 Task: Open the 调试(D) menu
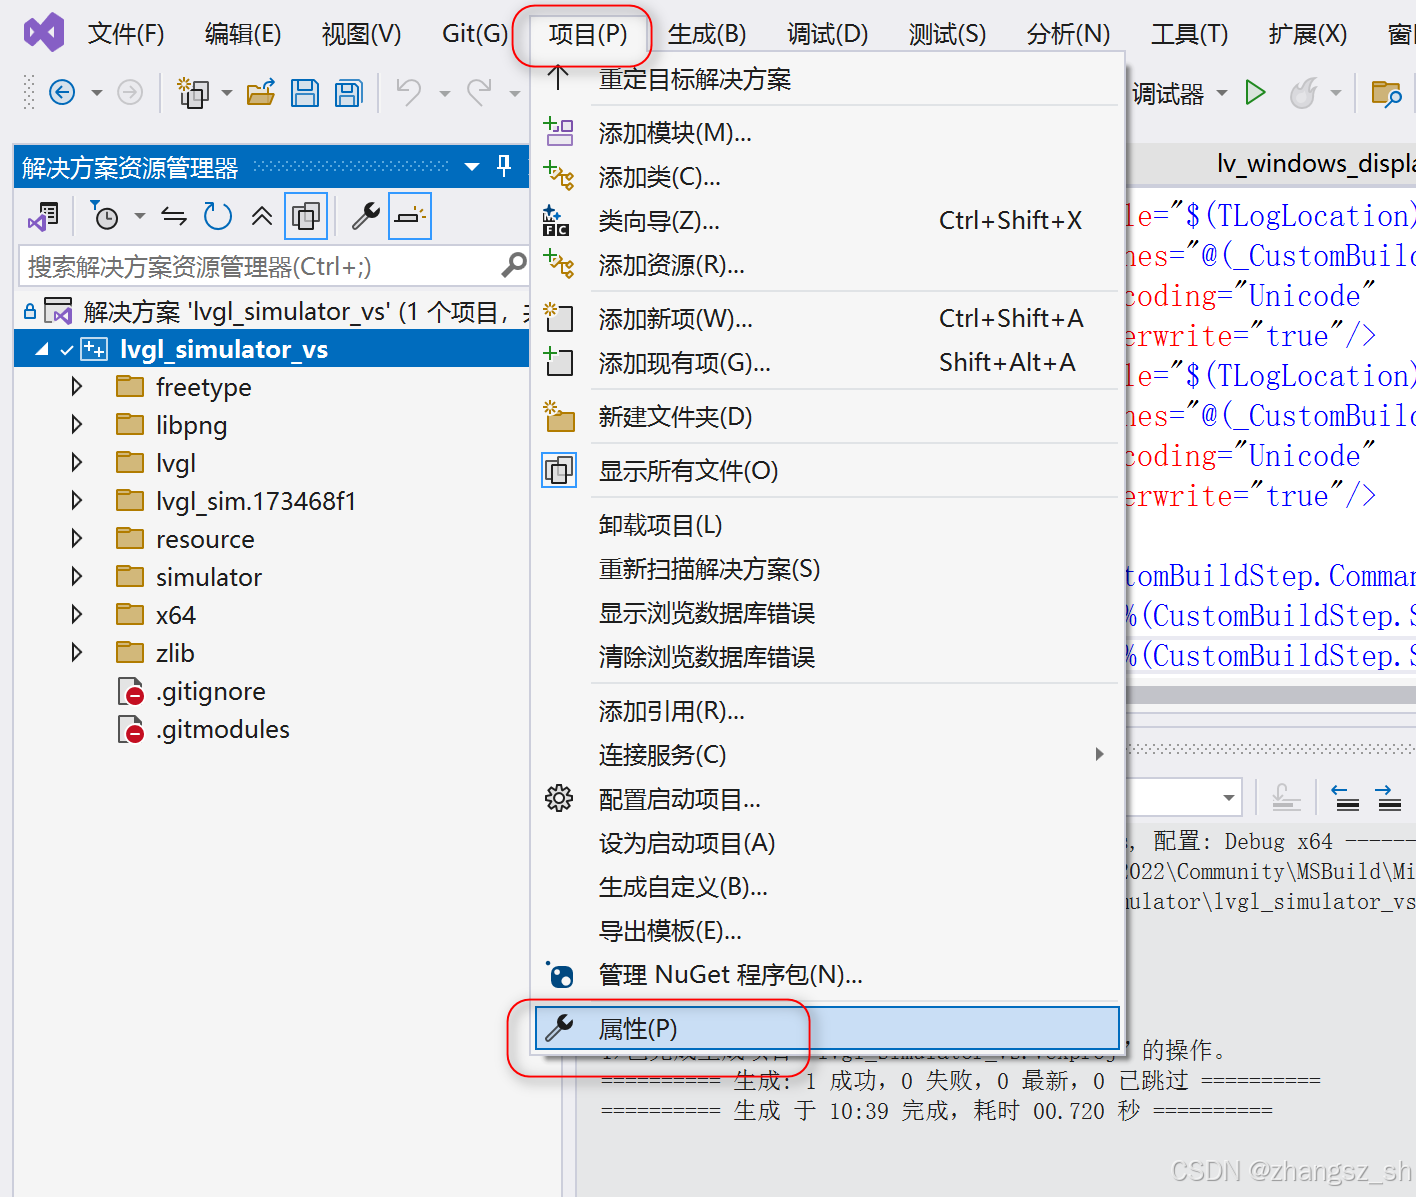point(827,34)
